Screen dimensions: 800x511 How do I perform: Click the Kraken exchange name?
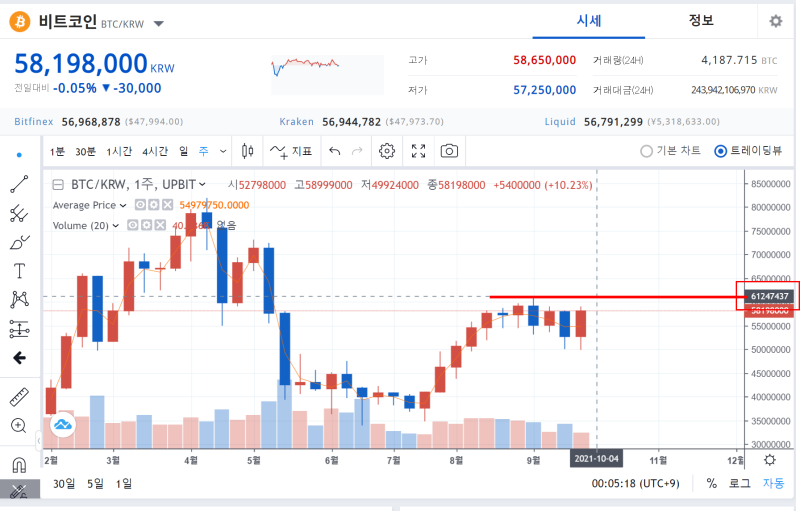[296, 122]
